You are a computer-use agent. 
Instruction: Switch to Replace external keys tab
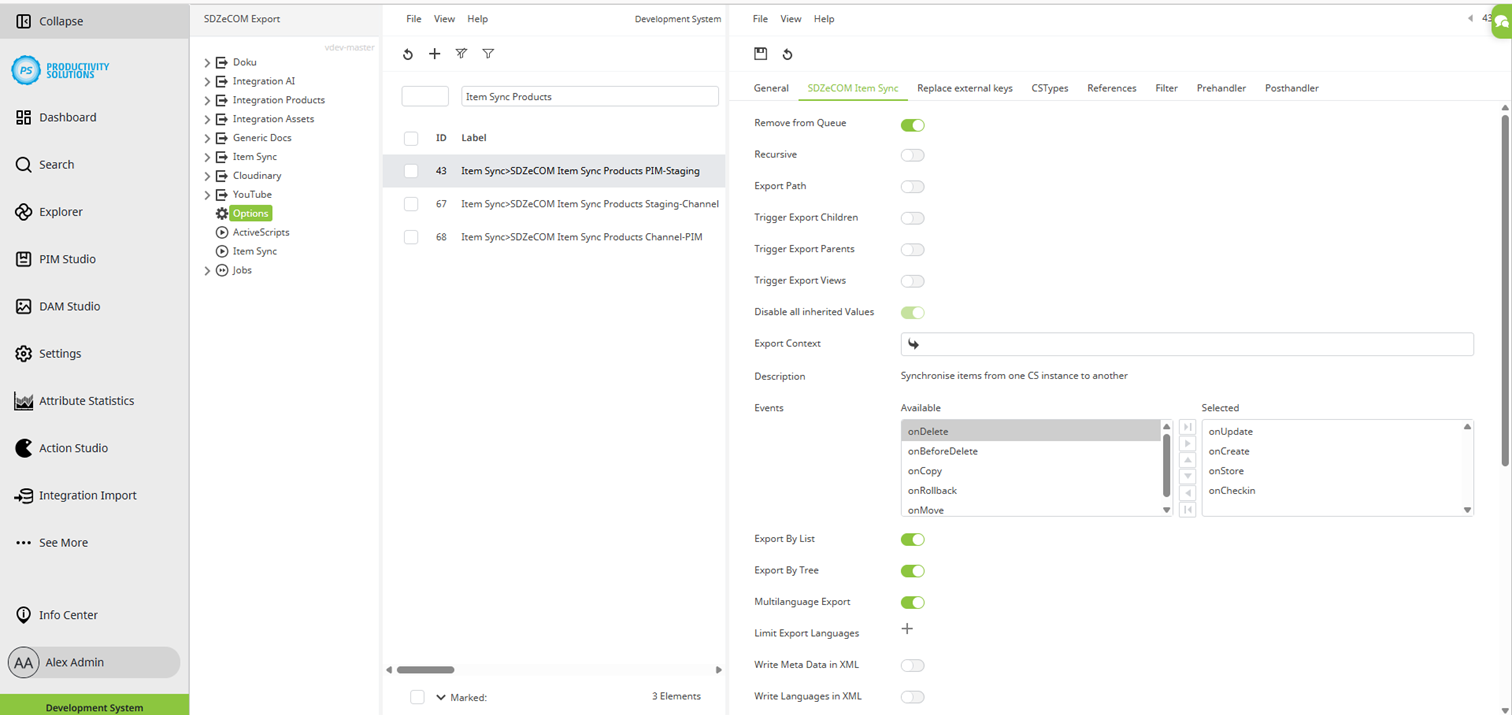pyautogui.click(x=964, y=88)
